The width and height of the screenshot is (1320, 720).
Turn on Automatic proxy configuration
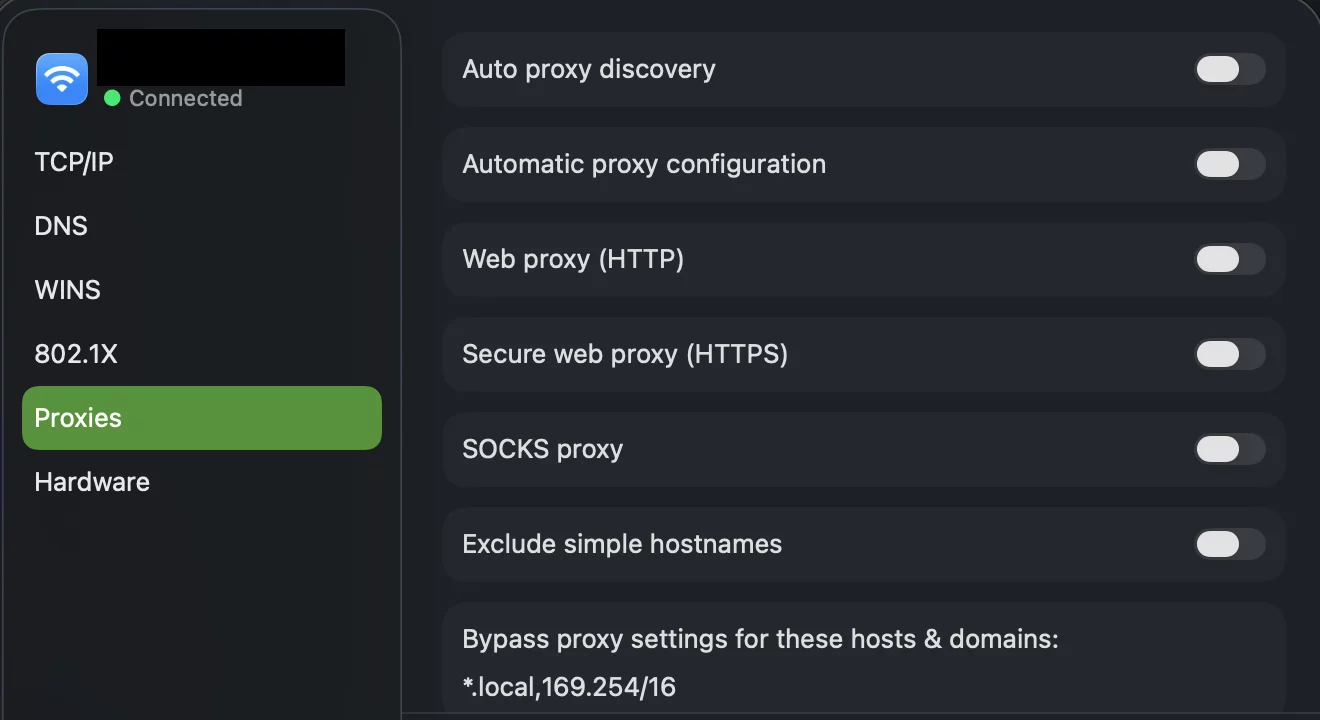[1229, 164]
